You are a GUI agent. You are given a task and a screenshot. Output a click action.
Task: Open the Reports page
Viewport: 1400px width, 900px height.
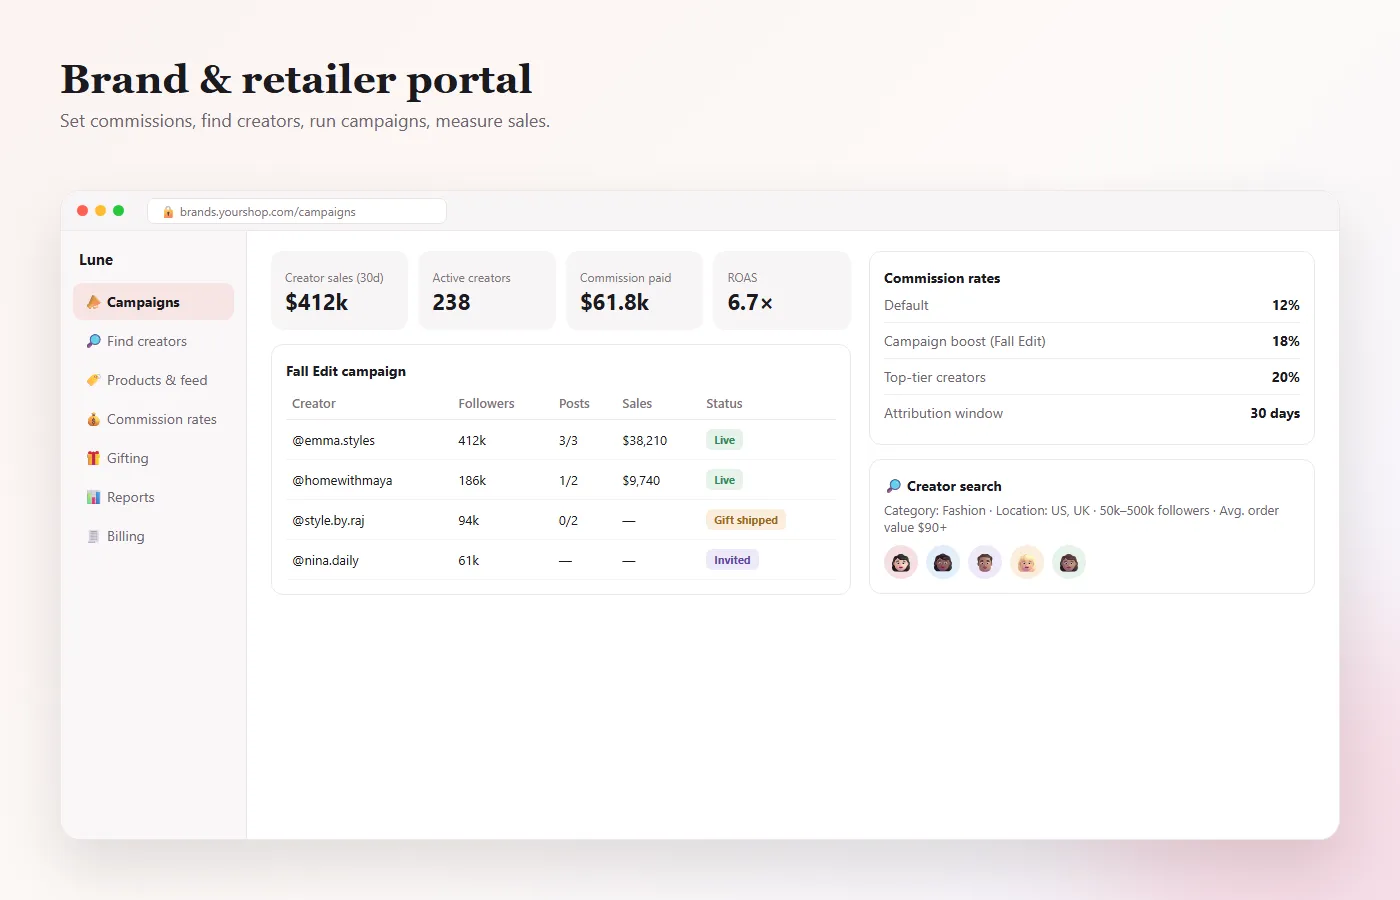[x=153, y=497]
